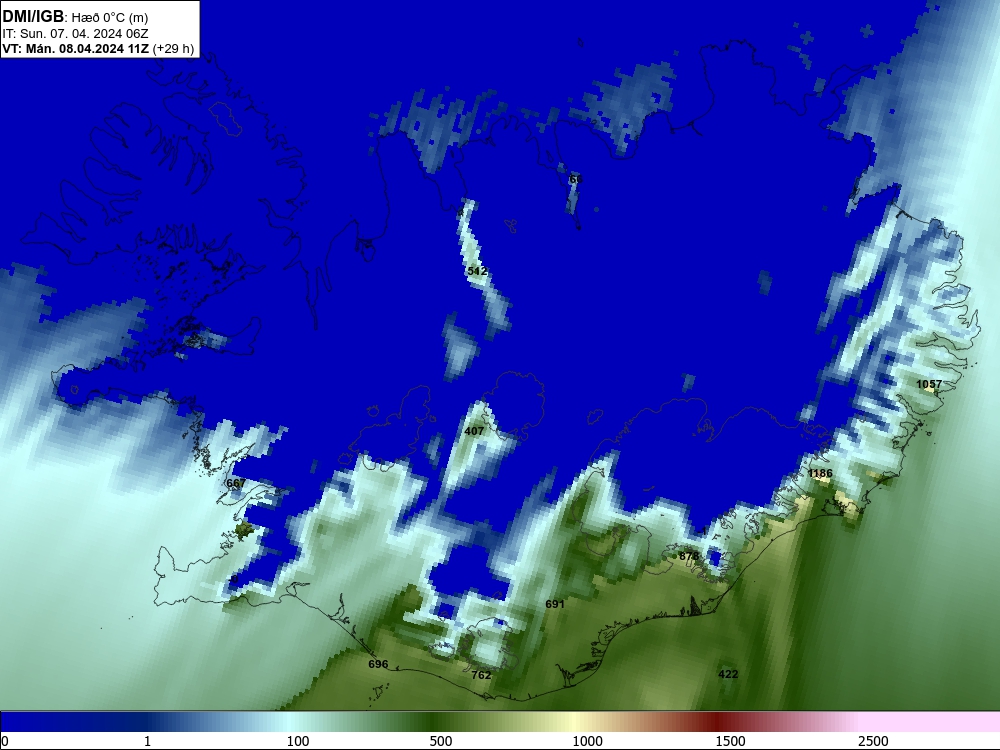1000x750 pixels.
Task: Click the map value 762
Action: tap(482, 675)
